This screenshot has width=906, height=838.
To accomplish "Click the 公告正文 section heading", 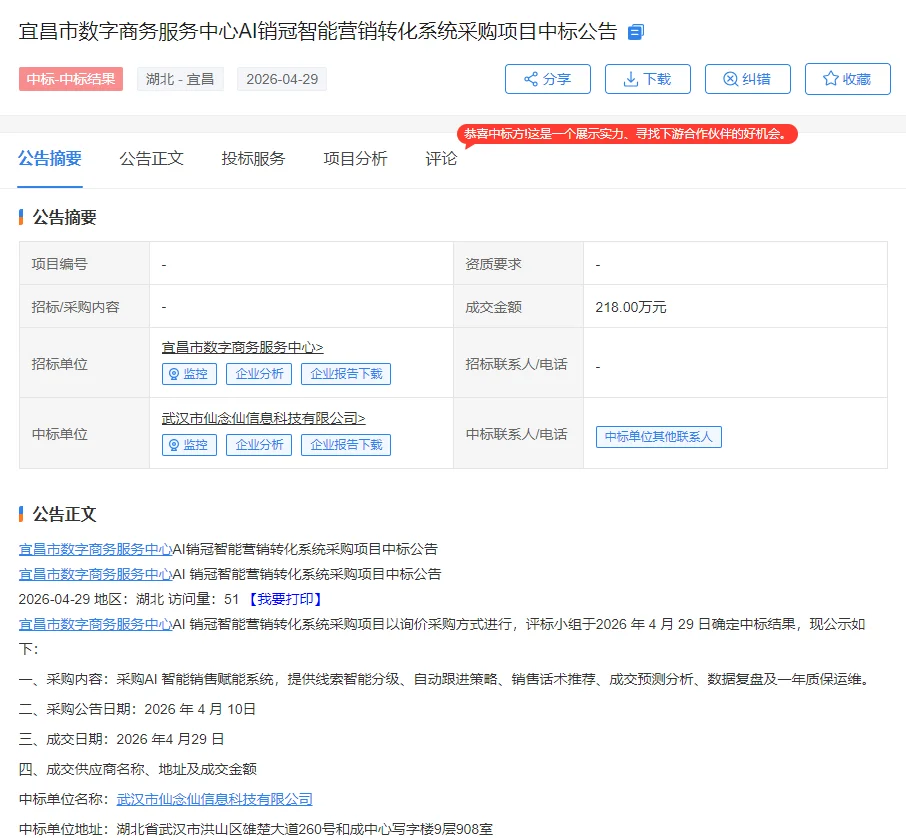I will [x=64, y=514].
